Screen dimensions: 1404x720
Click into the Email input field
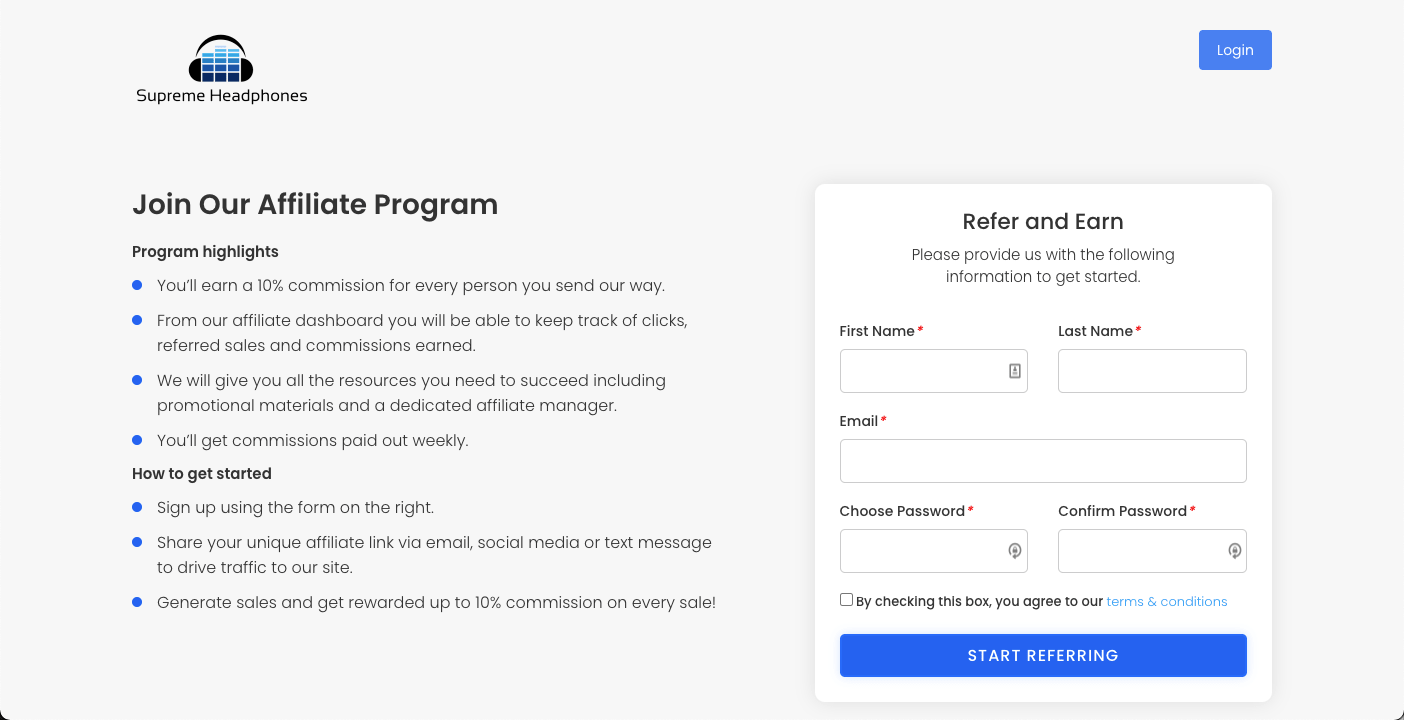[1043, 461]
